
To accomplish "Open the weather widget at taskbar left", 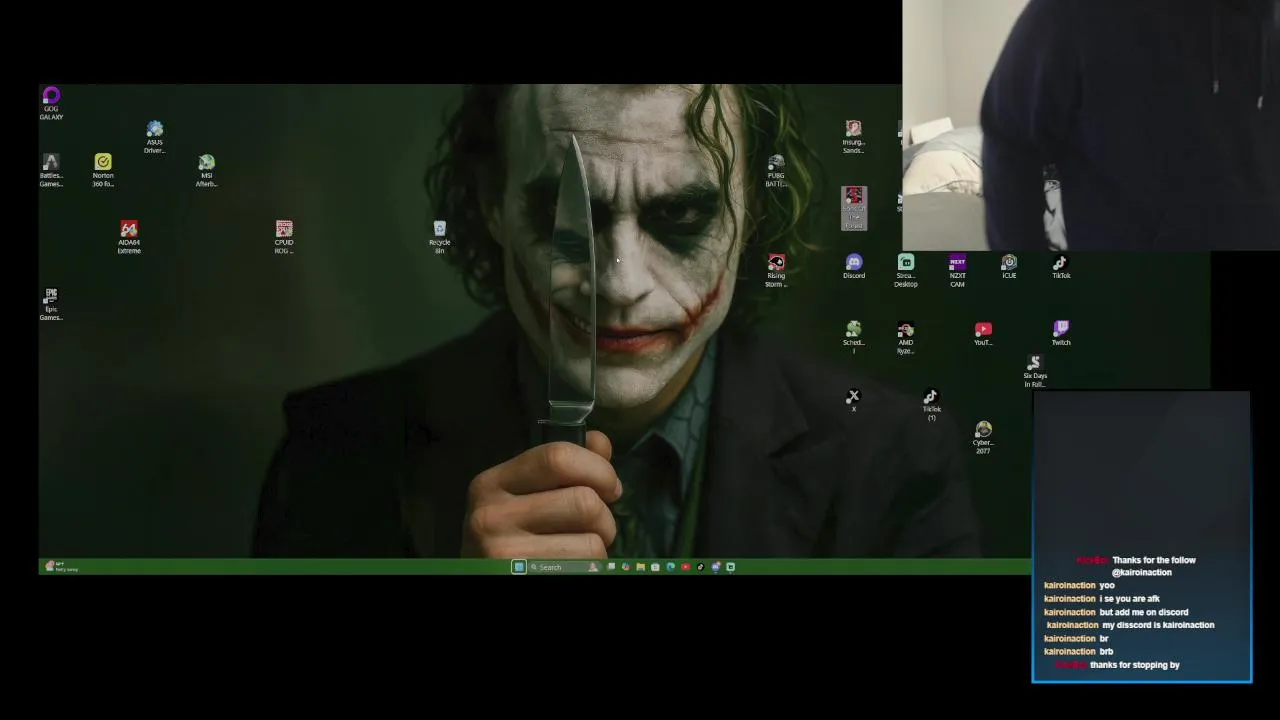I will [61, 567].
